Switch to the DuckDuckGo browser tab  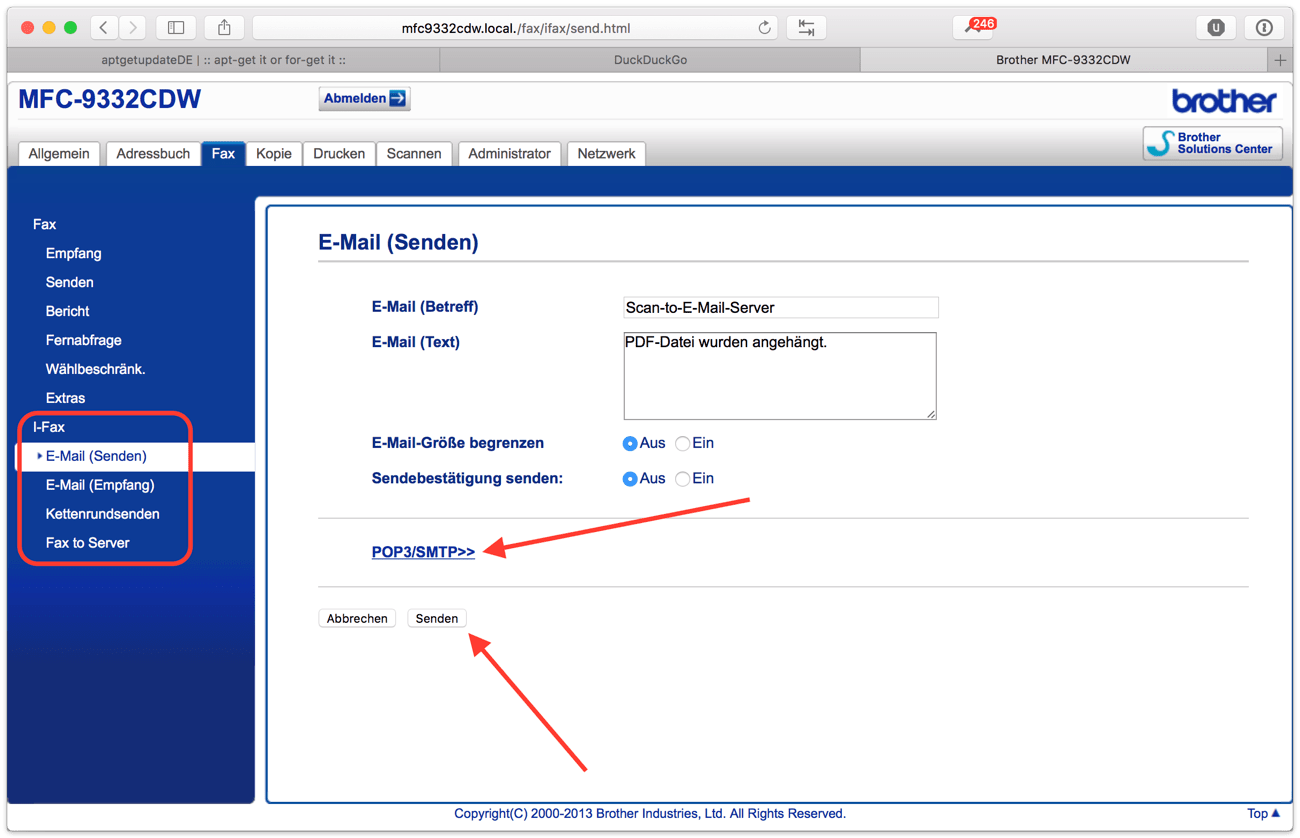650,60
